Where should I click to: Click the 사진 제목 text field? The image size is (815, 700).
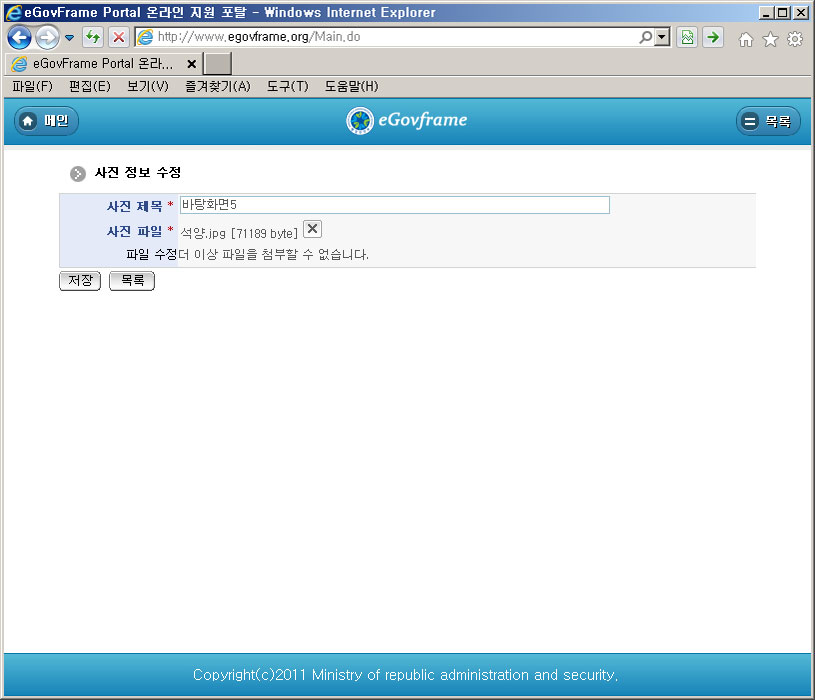click(x=394, y=205)
